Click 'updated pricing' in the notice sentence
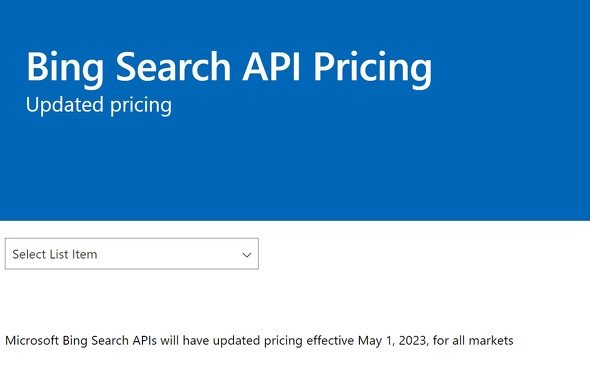The width and height of the screenshot is (590, 376). tap(258, 341)
